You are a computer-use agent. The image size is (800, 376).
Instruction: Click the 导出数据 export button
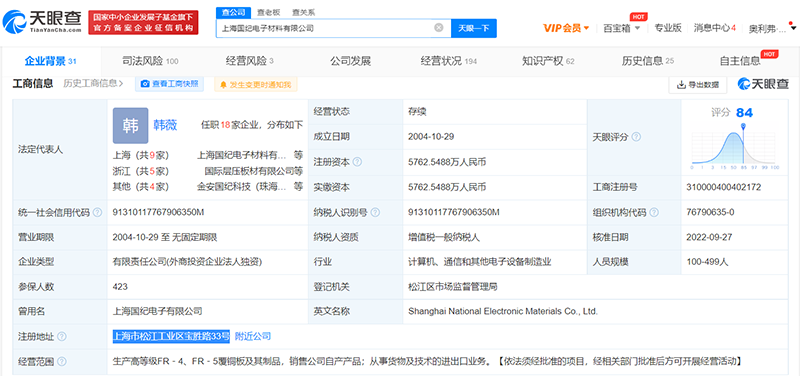pos(698,85)
